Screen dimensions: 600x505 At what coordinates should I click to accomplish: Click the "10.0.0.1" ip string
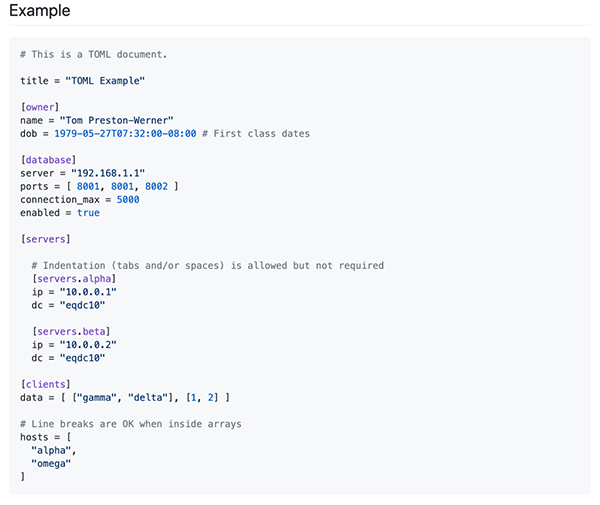click(x=88, y=292)
